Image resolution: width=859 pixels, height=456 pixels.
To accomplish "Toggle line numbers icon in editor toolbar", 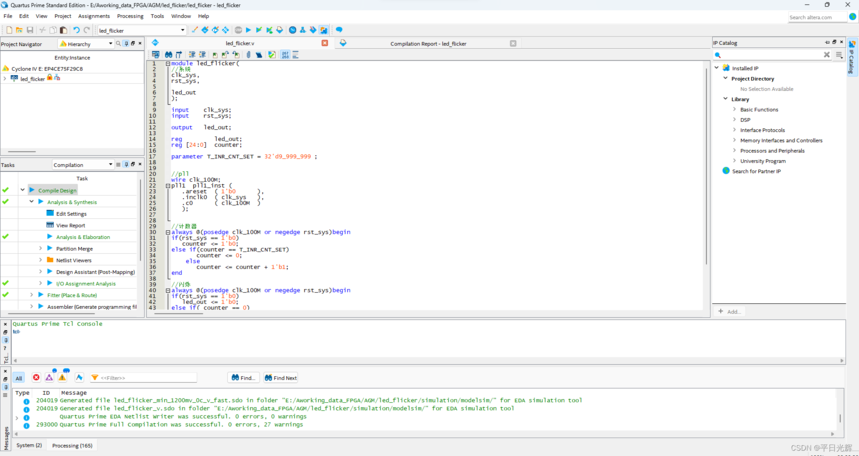I will click(285, 55).
